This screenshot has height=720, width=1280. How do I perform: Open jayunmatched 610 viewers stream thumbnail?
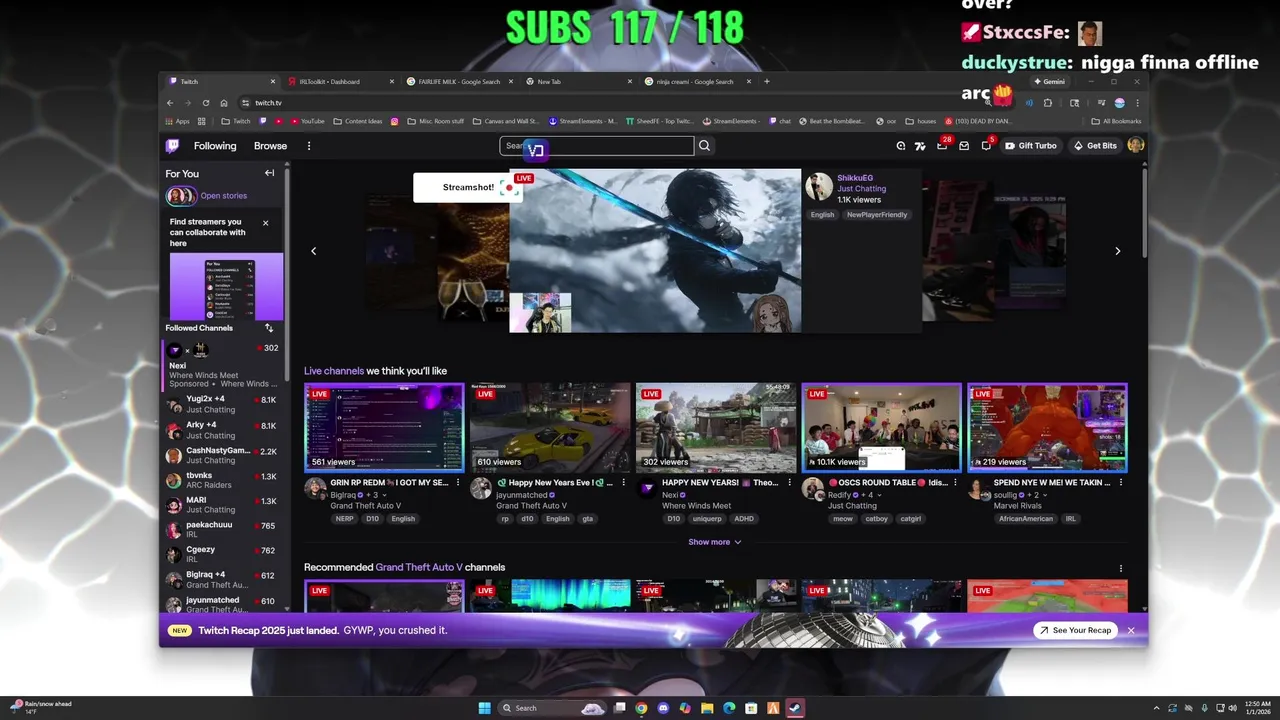[550, 427]
